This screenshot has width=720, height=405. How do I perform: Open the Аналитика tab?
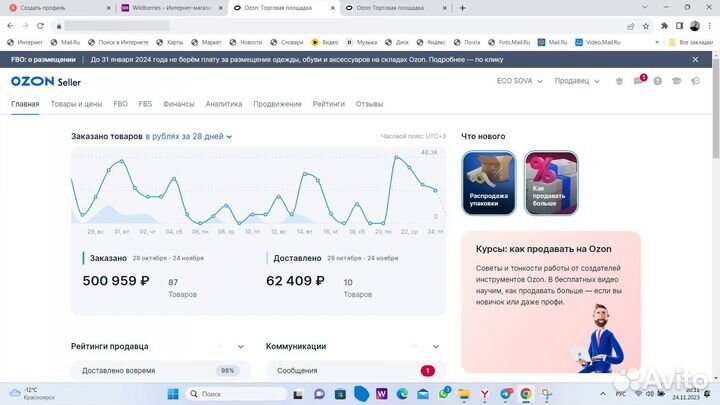click(224, 104)
